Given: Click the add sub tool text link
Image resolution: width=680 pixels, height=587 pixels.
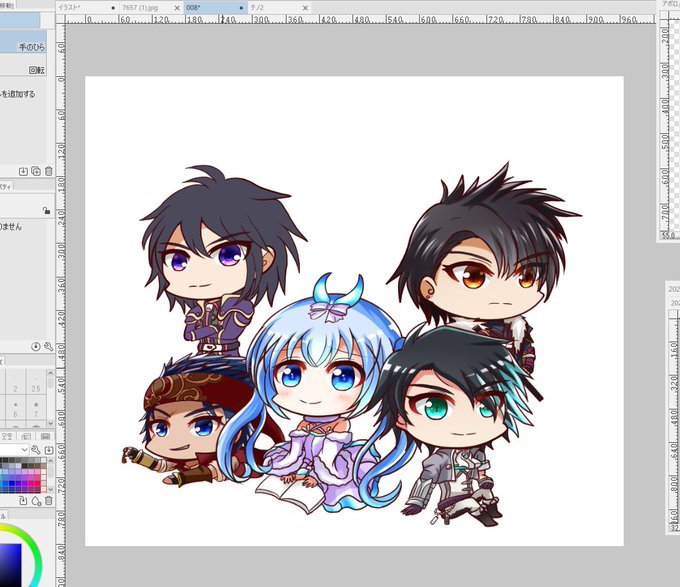Looking at the screenshot, I should tap(18, 94).
